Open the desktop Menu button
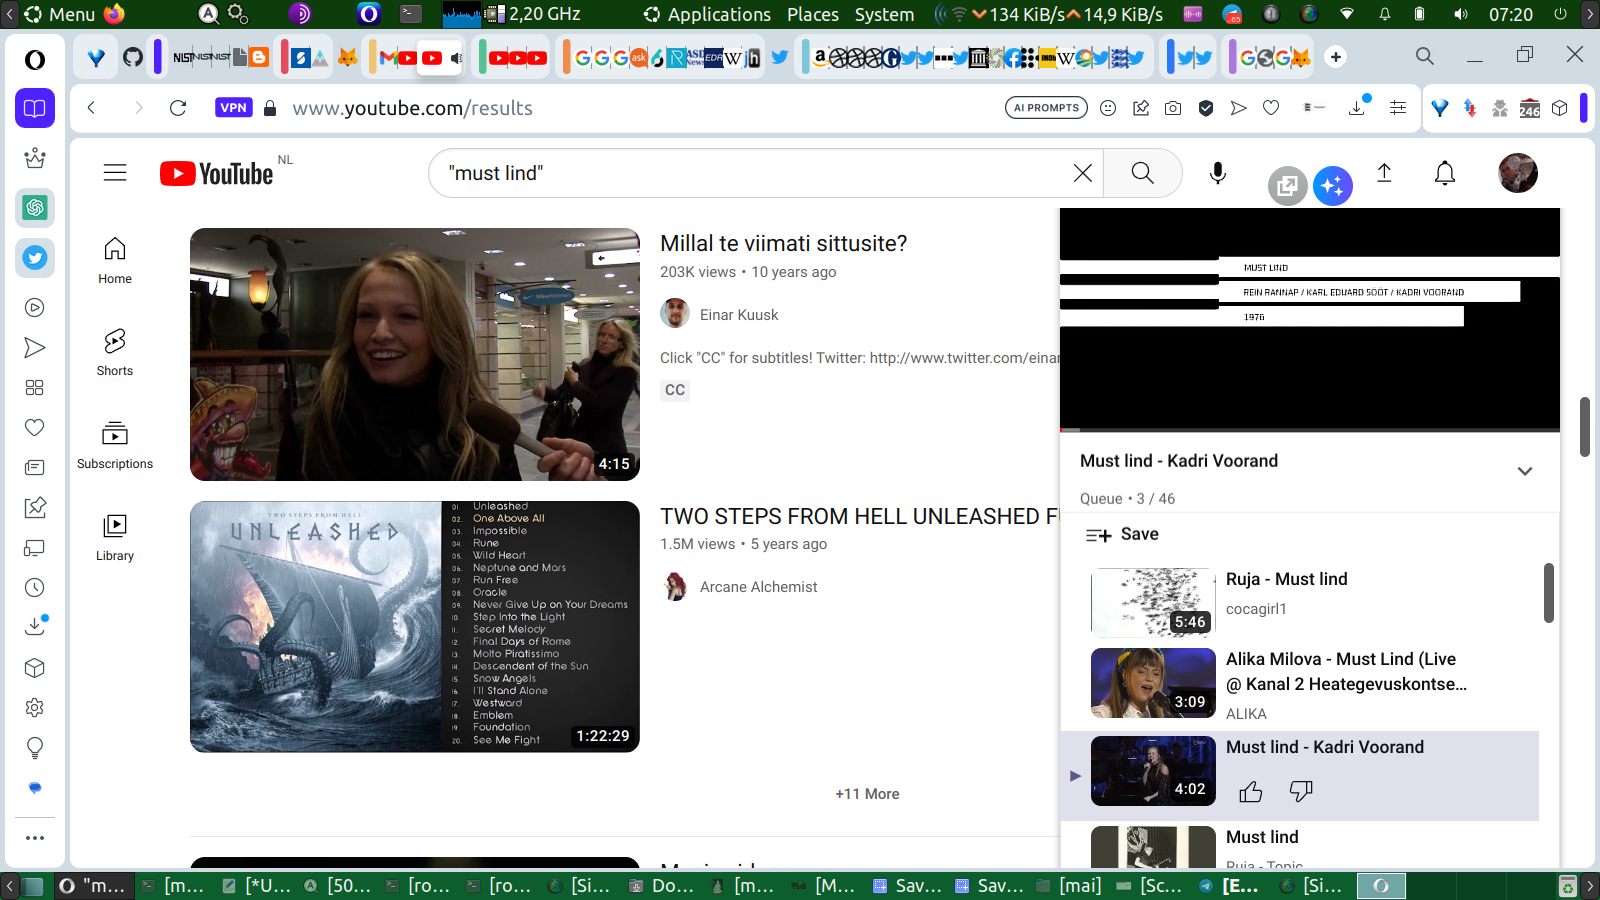Screen dimensions: 1600x900 [60, 14]
